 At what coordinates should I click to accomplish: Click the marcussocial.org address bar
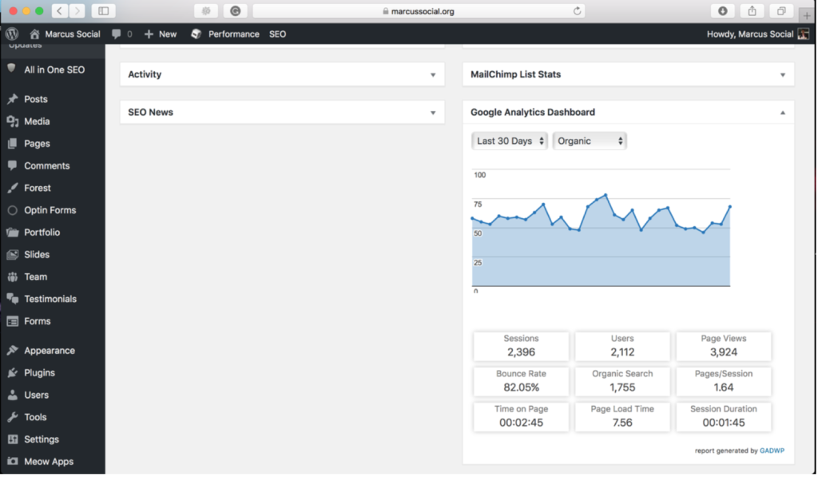[418, 11]
